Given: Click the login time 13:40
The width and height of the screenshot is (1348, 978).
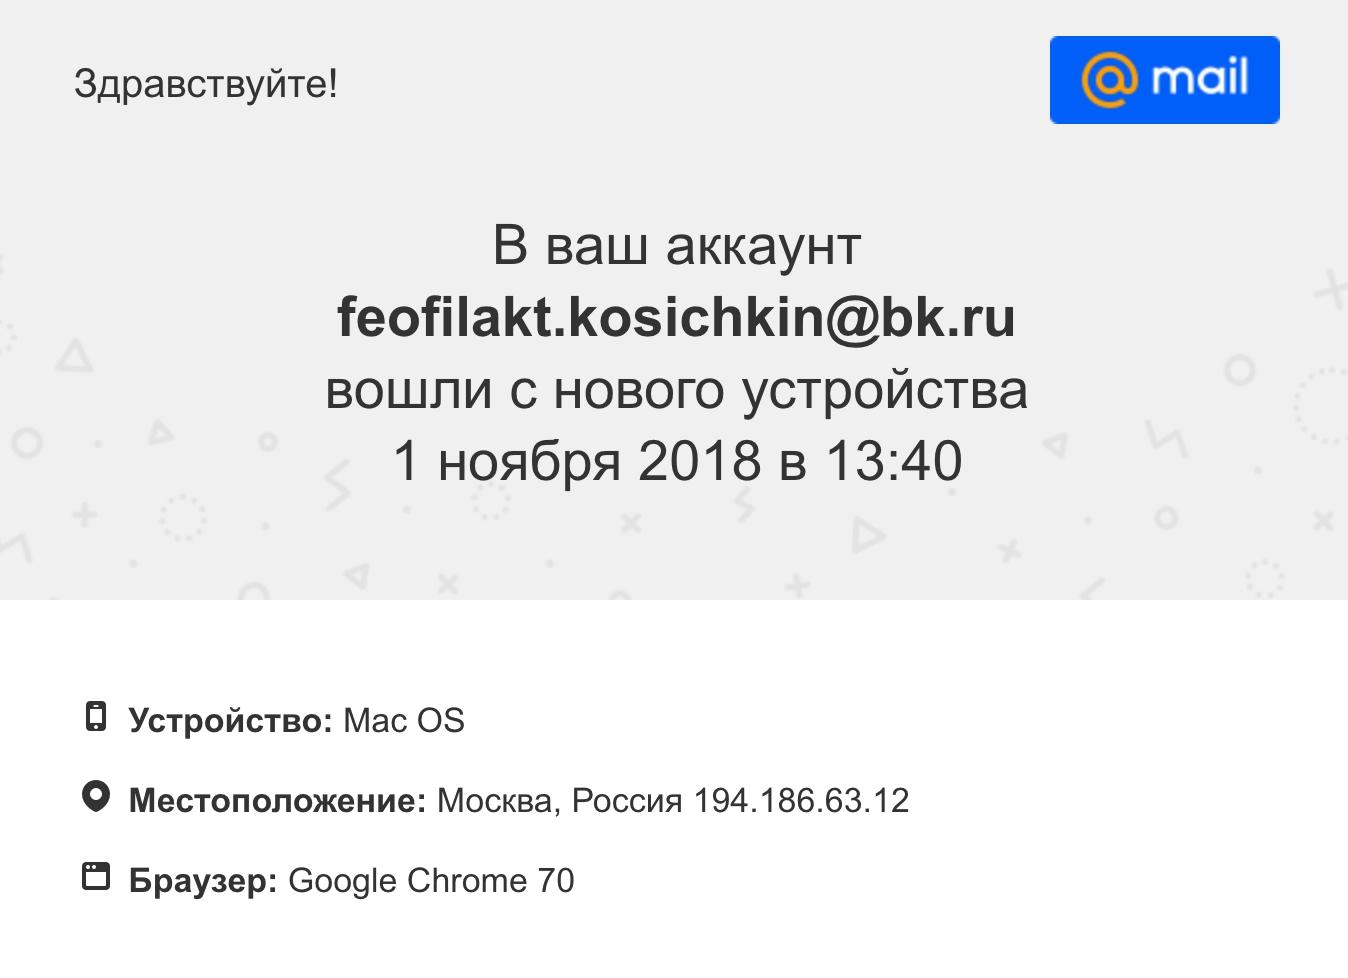Looking at the screenshot, I should click(894, 461).
